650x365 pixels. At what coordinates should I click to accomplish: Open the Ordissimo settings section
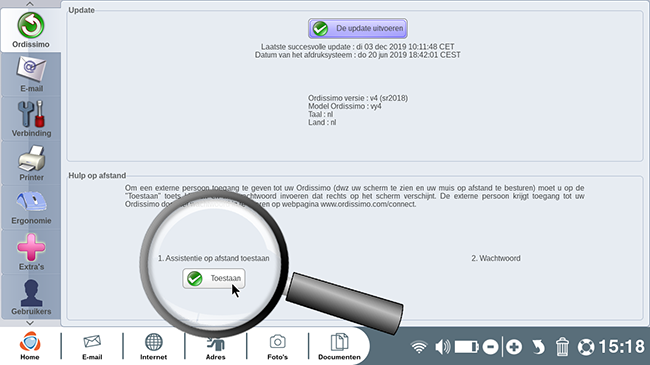point(31,30)
